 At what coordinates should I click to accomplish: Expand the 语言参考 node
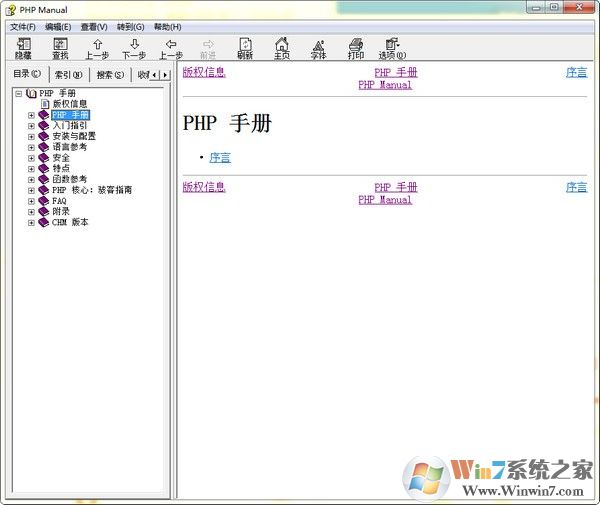pyautogui.click(x=31, y=147)
